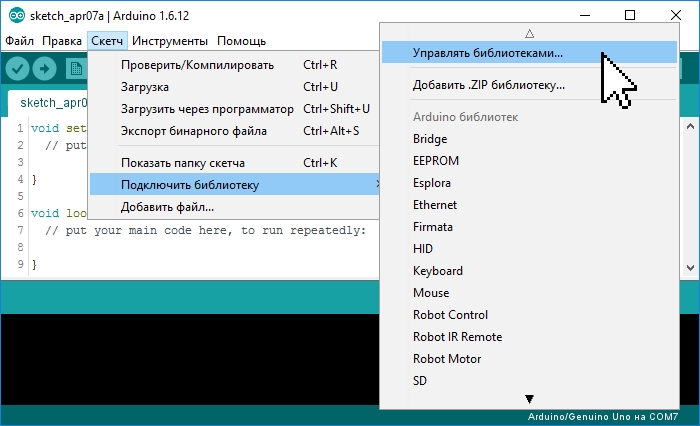Screen dimensions: 700x426
Task: Click the editor scrollbar down arrow
Action: pyautogui.click(x=690, y=268)
